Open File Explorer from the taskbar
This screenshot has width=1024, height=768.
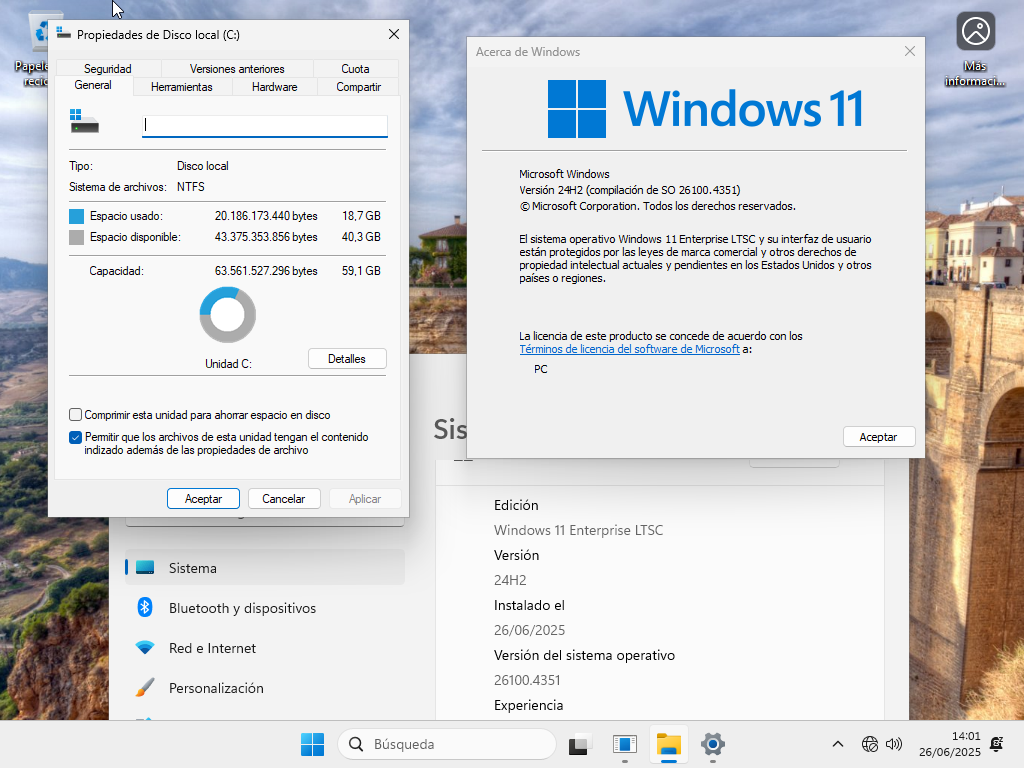tap(669, 744)
